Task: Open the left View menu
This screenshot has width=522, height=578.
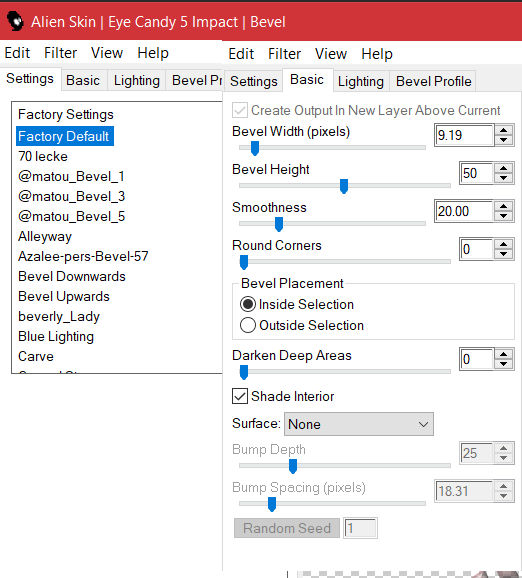Action: point(107,53)
